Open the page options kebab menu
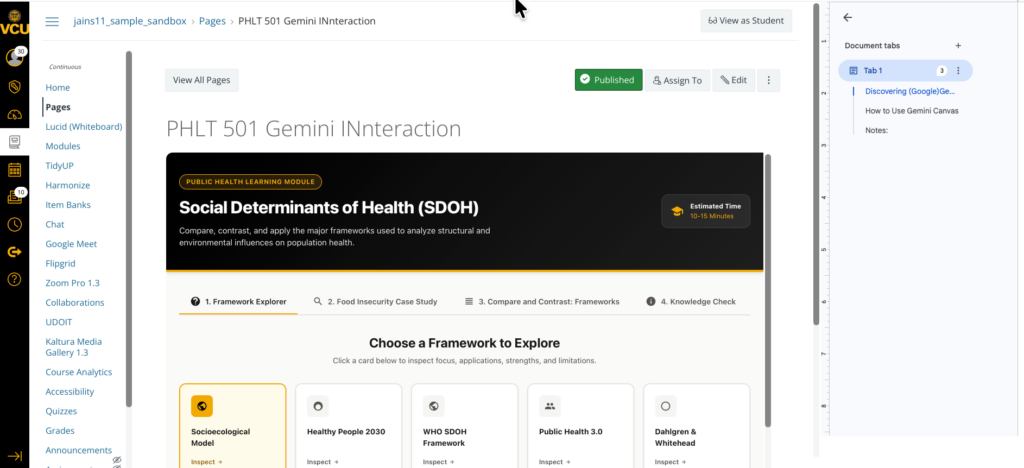This screenshot has width=1024, height=468. tap(769, 80)
